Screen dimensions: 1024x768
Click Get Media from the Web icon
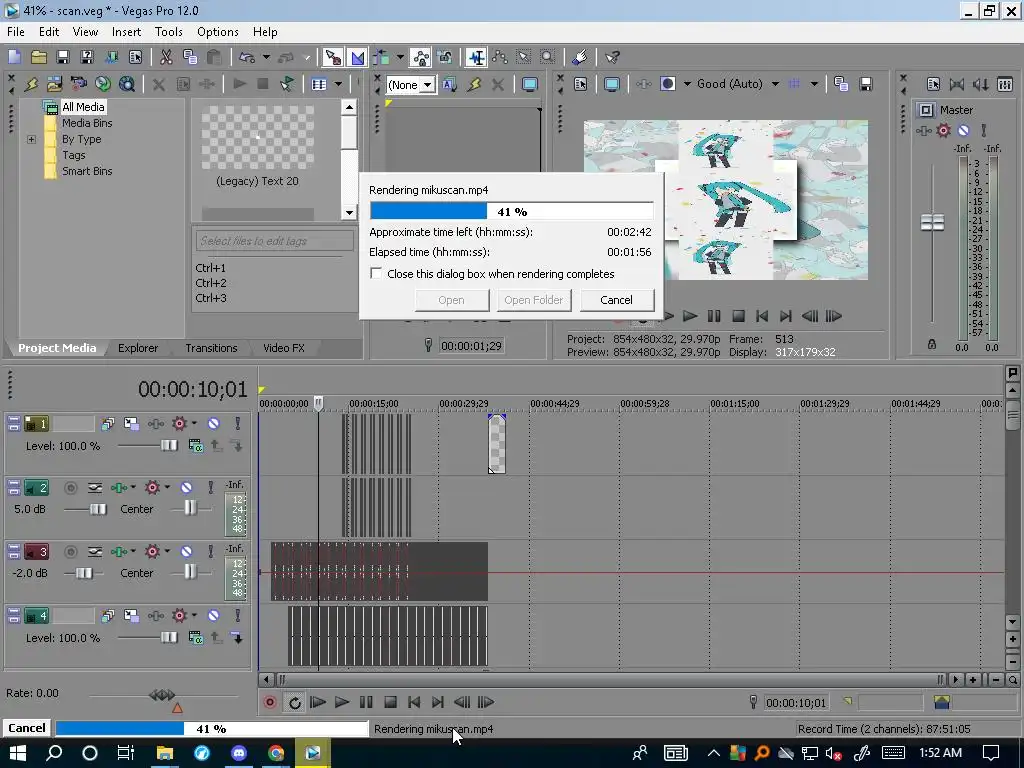tap(127, 84)
